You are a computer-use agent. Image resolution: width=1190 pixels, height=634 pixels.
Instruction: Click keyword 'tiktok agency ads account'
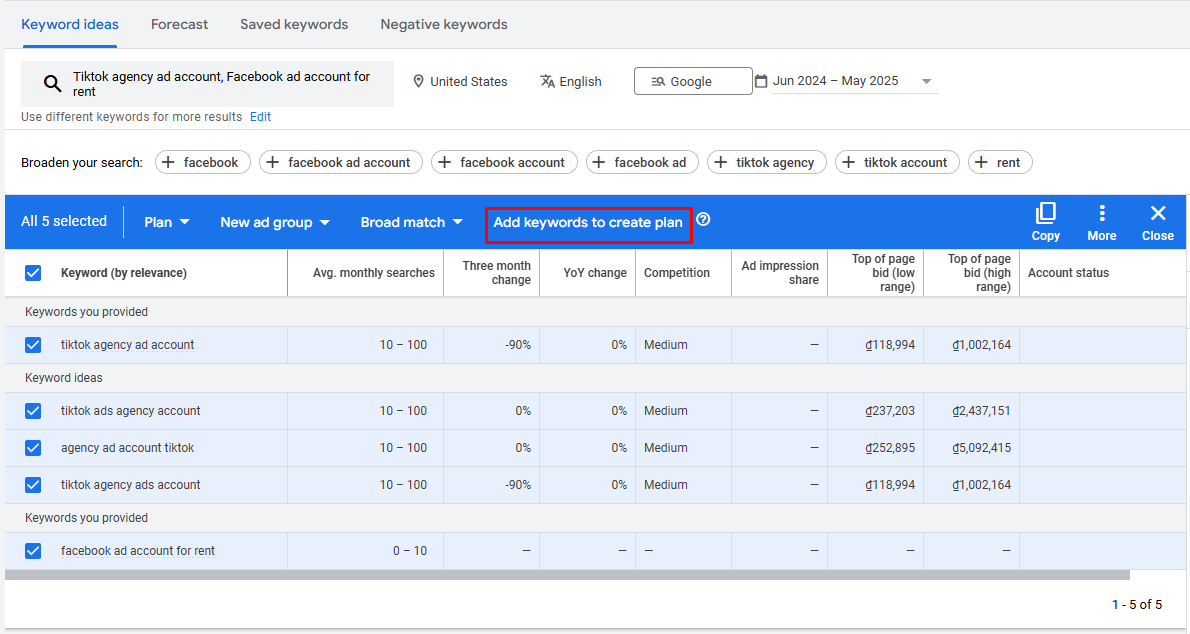point(131,484)
